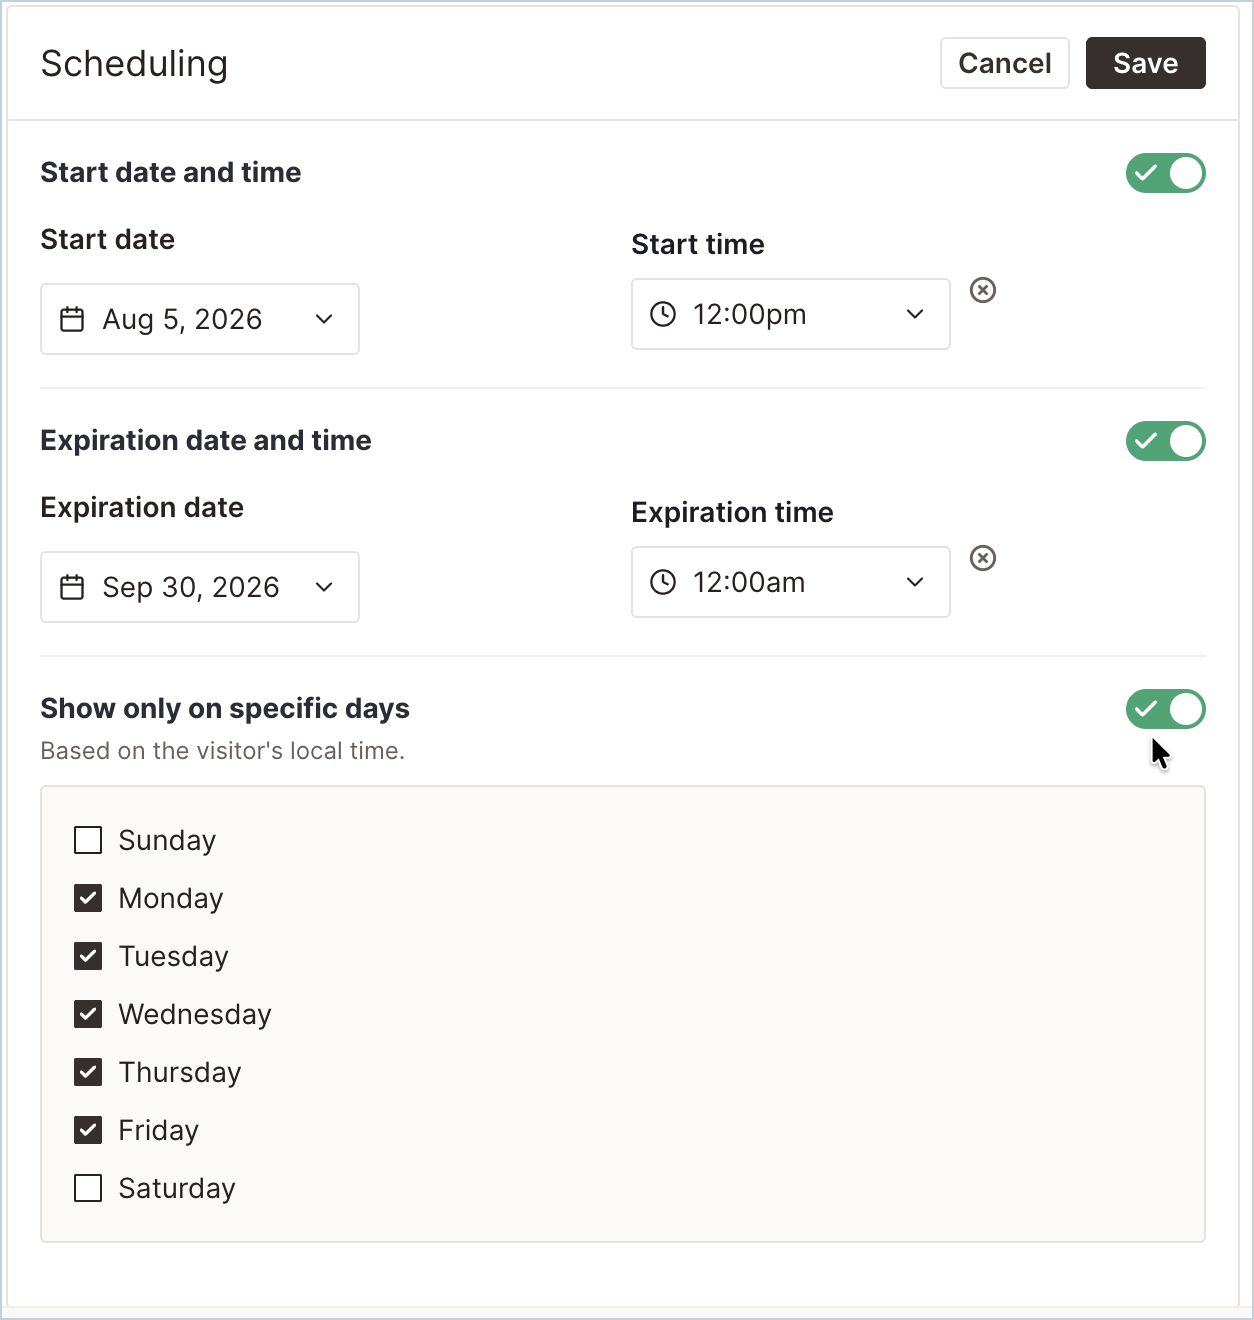
Task: Open the Sep 30, 2026 expiration date dropdown
Action: 200,587
